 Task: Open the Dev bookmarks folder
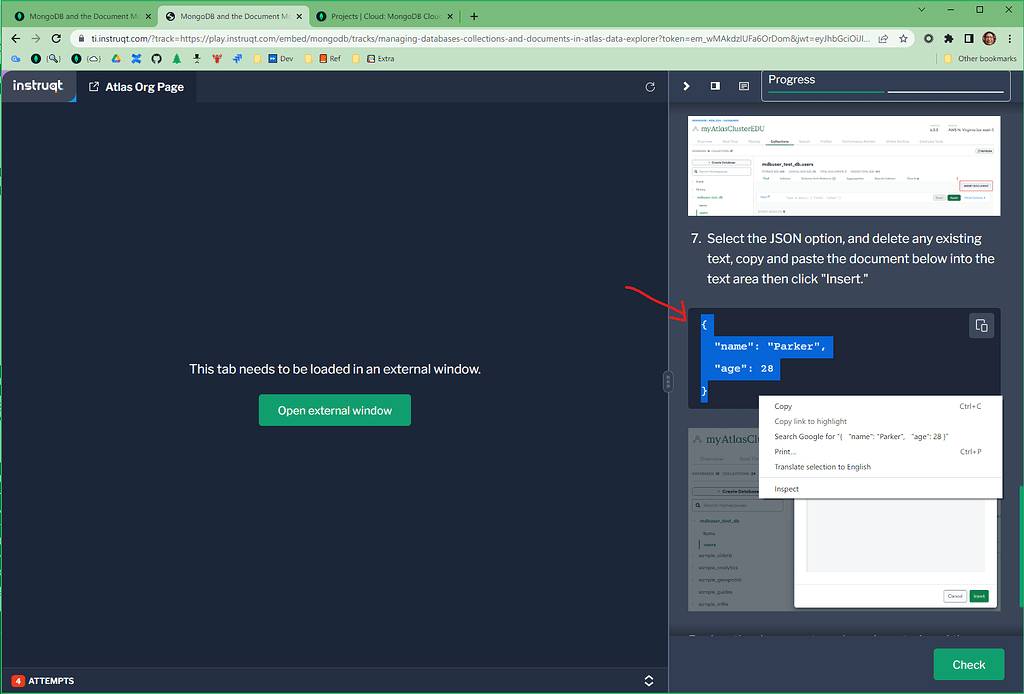(279, 59)
